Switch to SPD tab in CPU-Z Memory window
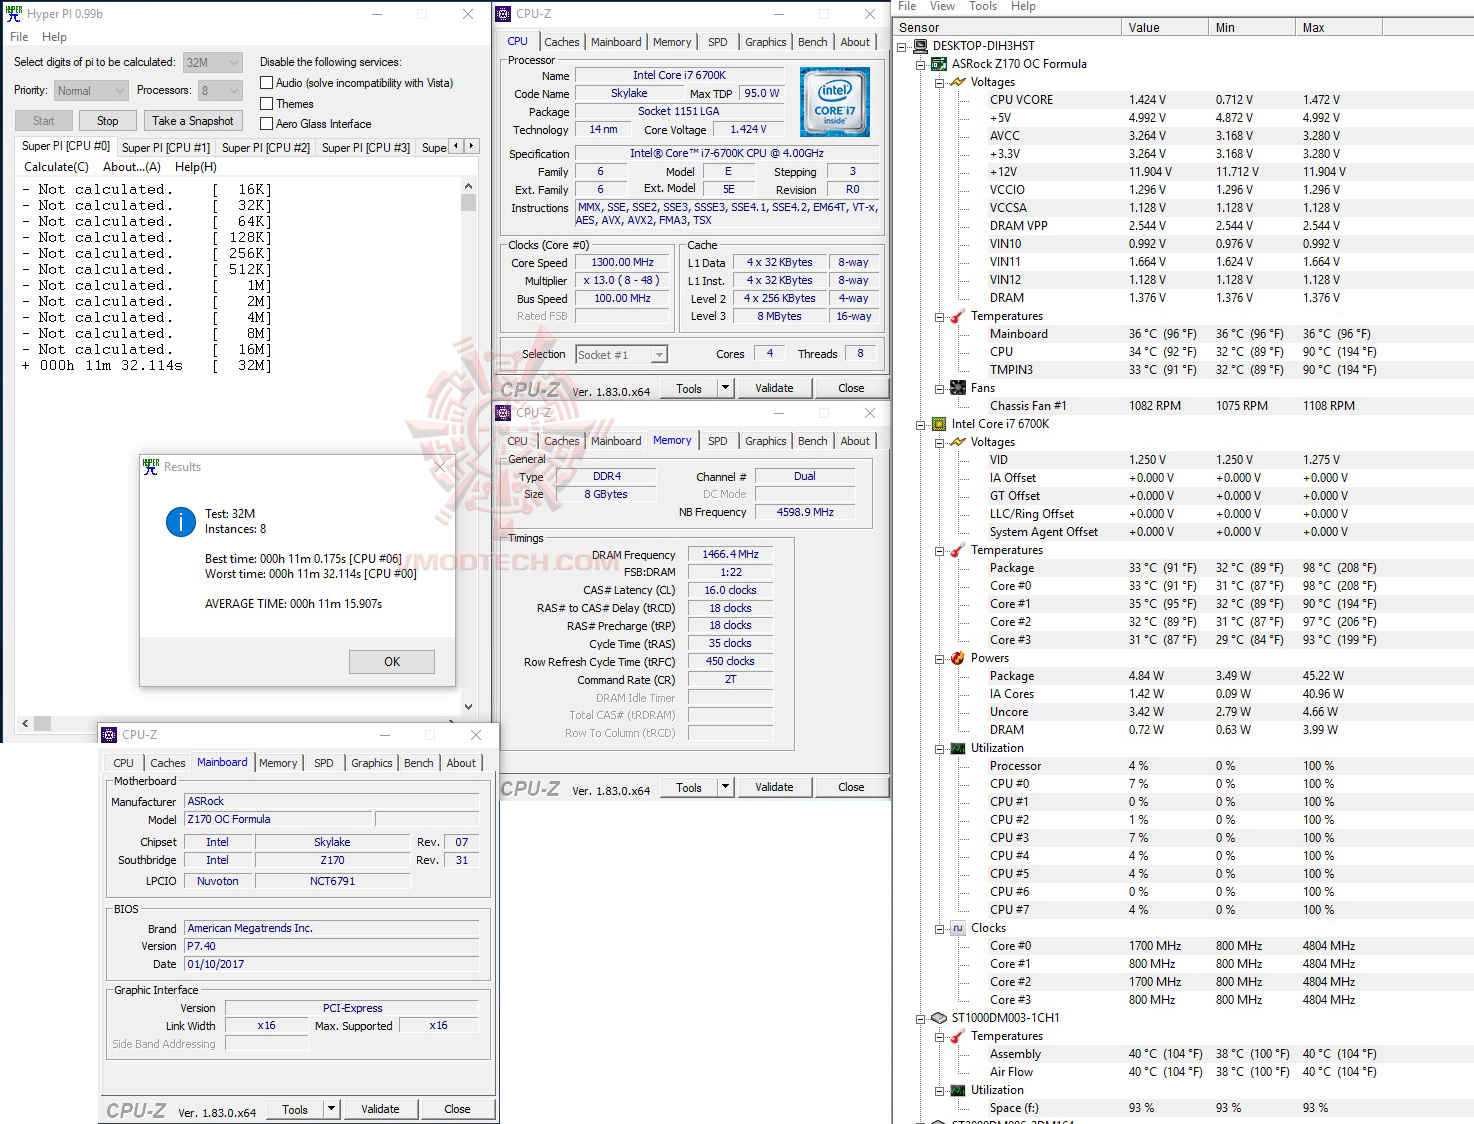The image size is (1474, 1124). pos(717,441)
